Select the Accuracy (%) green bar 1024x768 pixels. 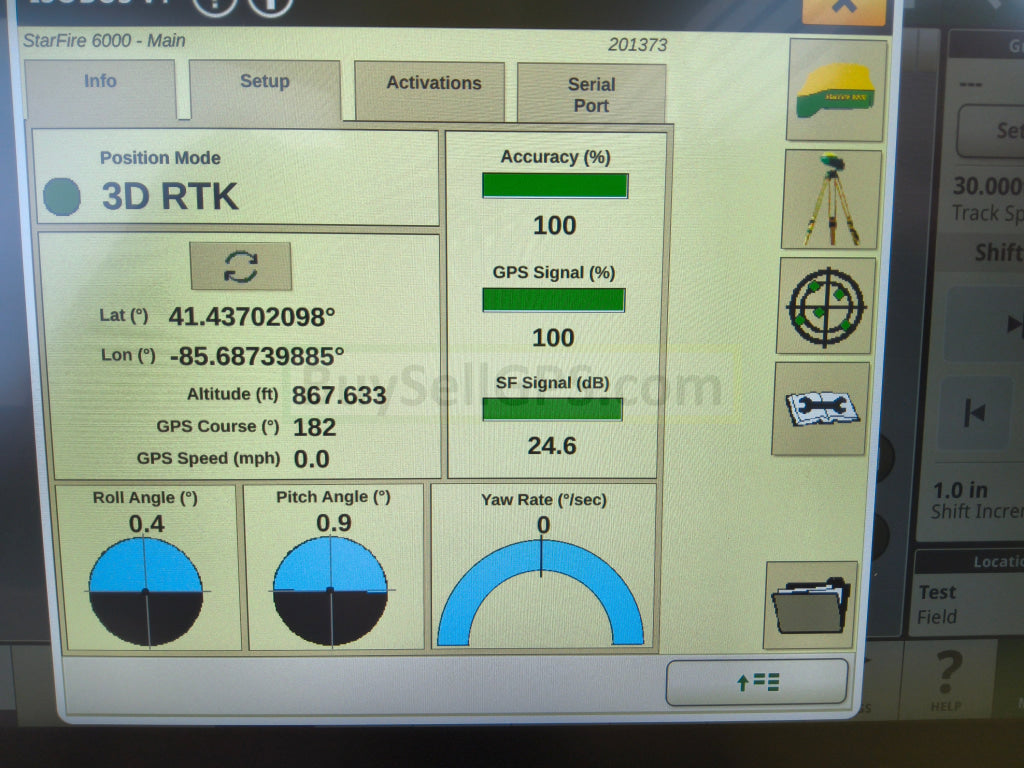(555, 185)
